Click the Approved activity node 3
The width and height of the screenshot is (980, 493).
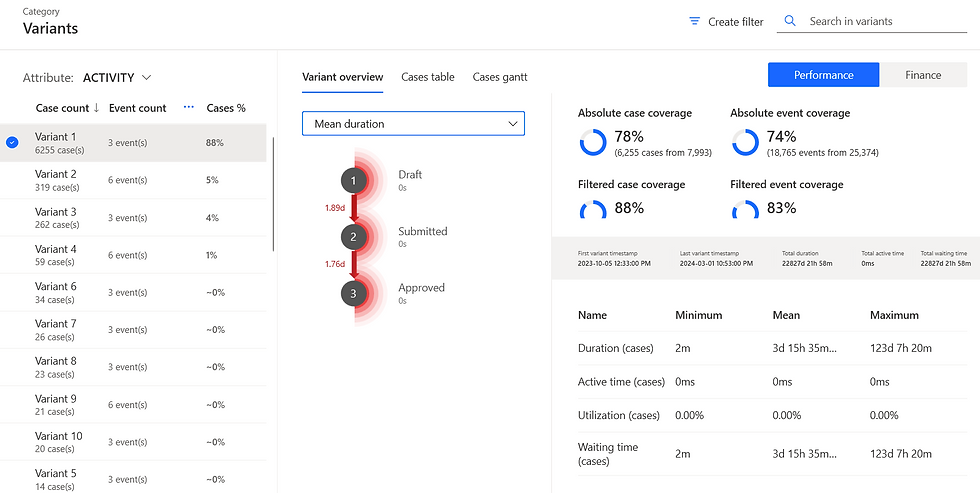point(353,294)
